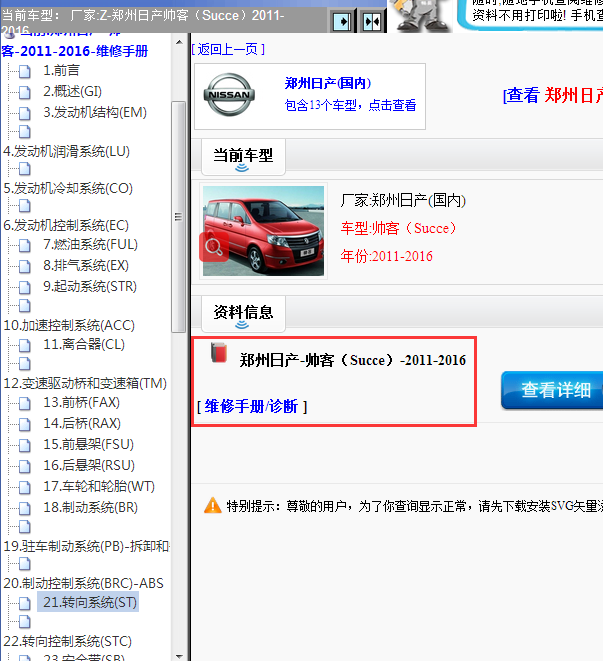Click the orange warning triangle icon

tap(213, 505)
